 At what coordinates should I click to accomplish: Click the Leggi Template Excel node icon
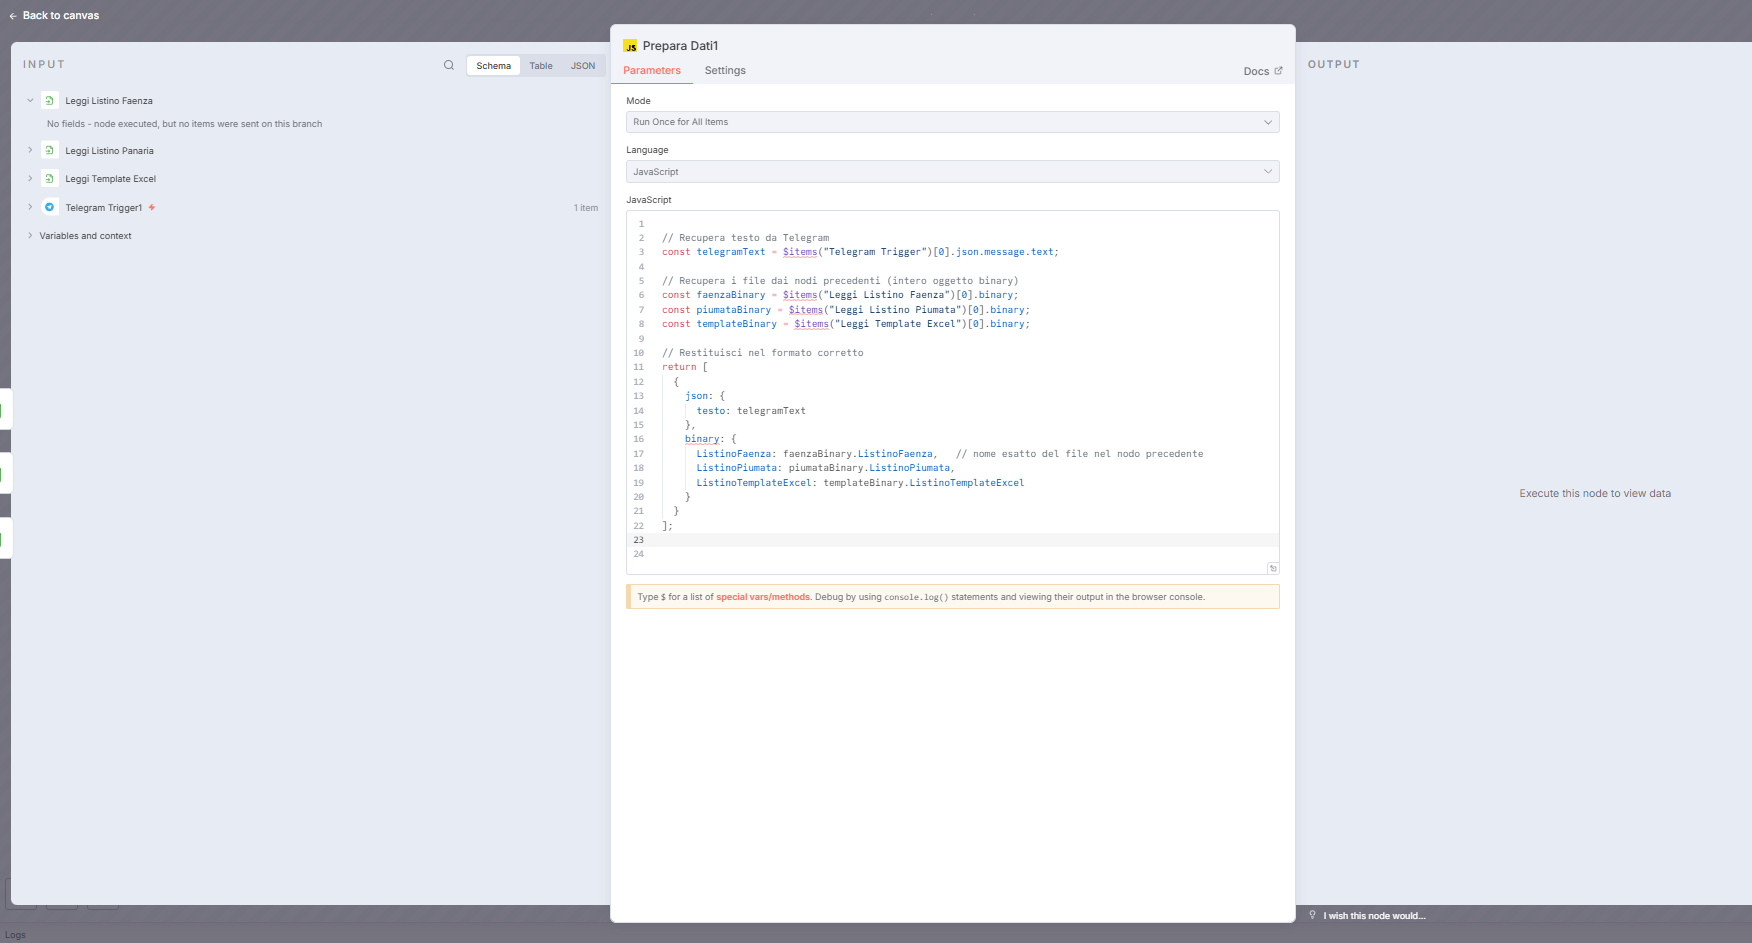pos(50,178)
